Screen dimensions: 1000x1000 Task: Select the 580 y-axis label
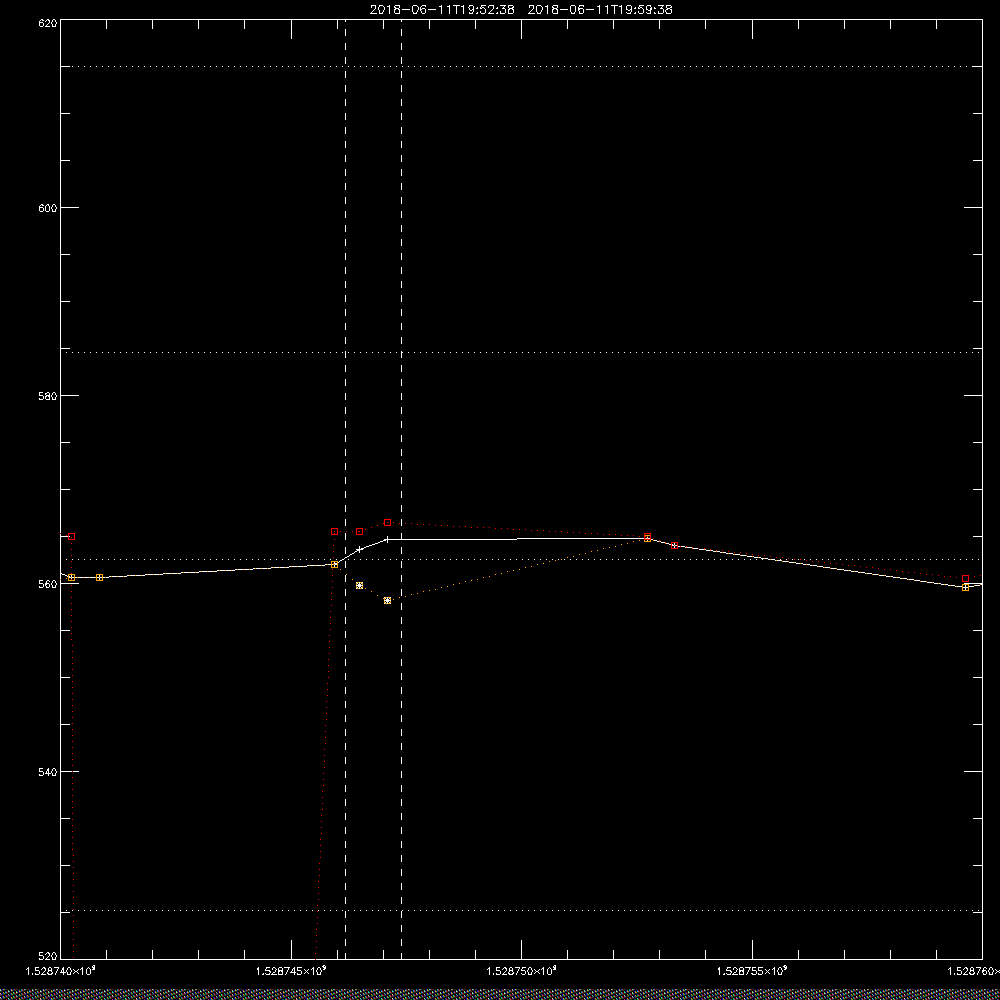tap(49, 395)
